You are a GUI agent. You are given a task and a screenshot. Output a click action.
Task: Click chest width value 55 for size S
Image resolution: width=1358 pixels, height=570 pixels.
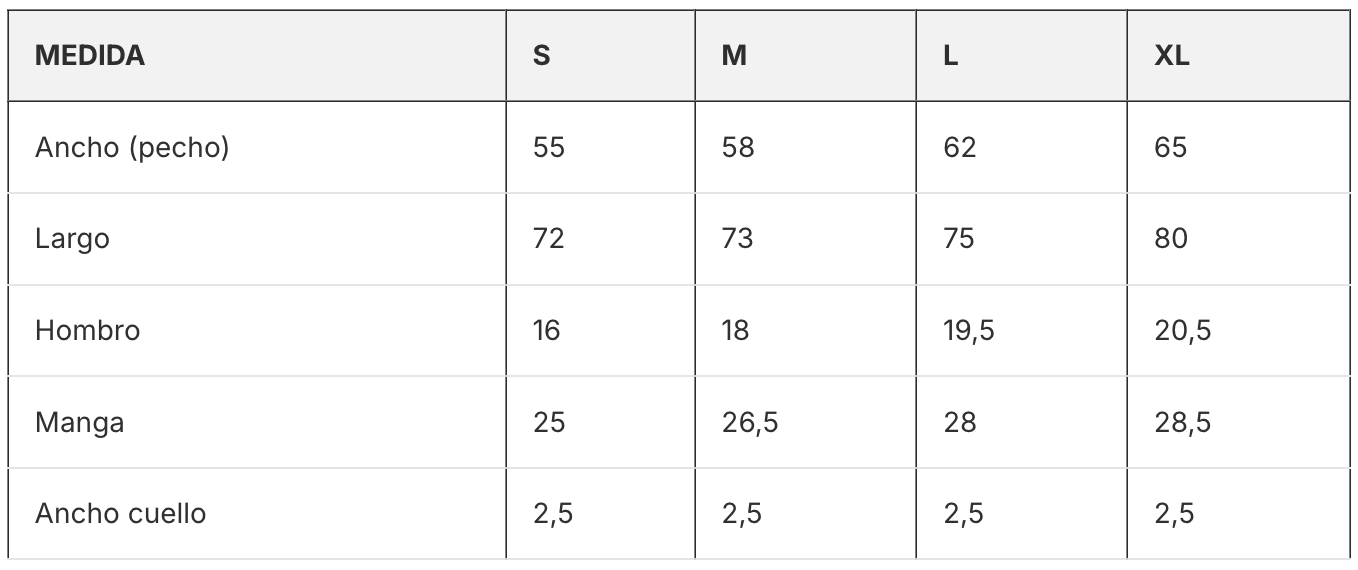point(549,148)
